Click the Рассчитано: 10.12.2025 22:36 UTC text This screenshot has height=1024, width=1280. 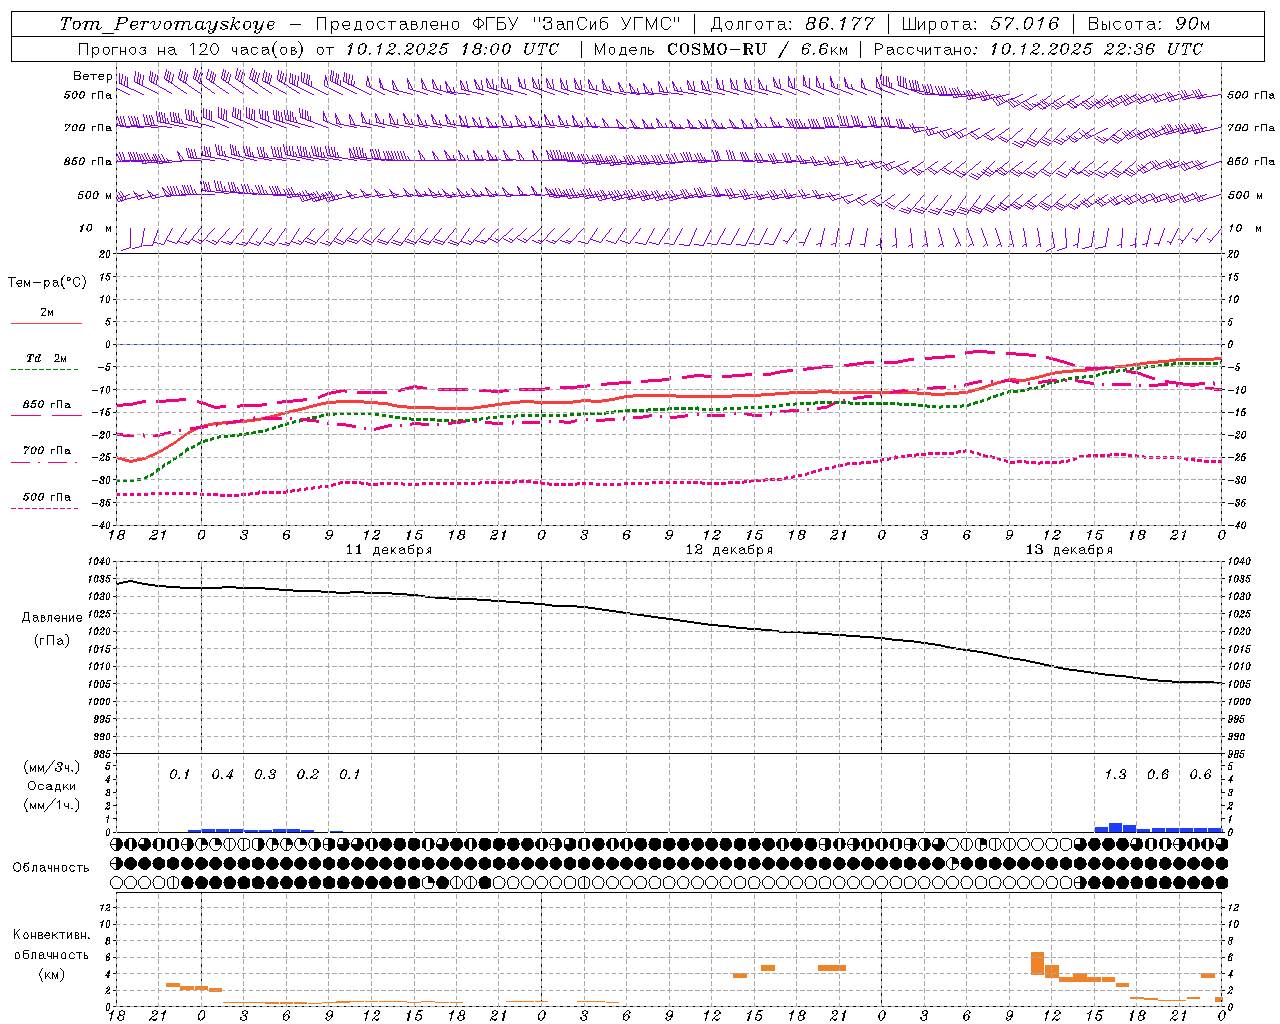pyautogui.click(x=1038, y=49)
